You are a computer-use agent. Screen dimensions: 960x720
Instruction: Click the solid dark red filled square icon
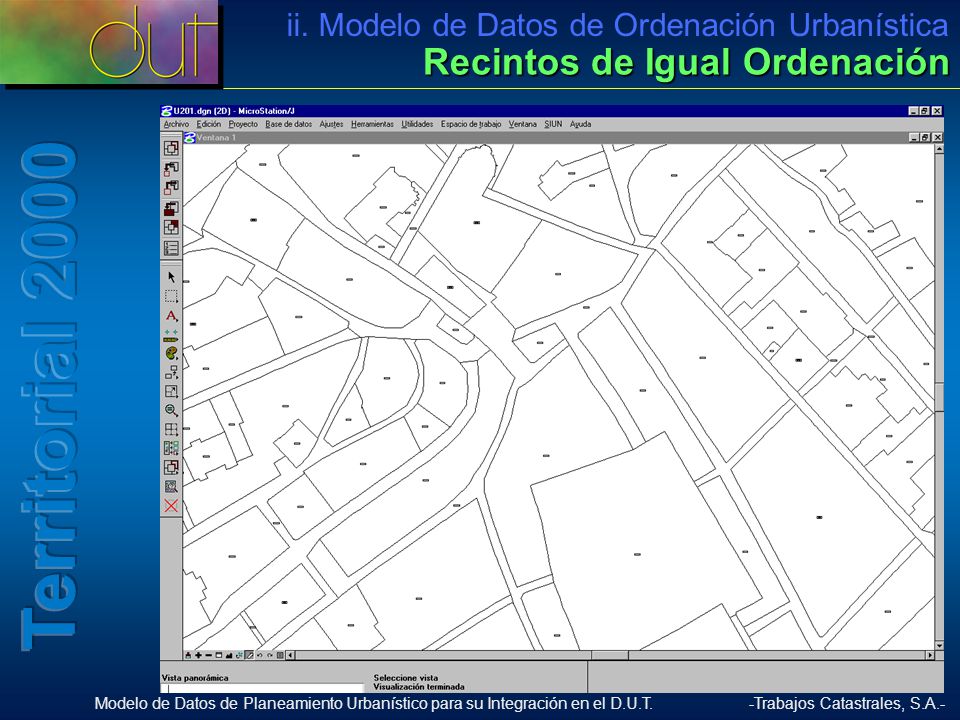coord(171,208)
